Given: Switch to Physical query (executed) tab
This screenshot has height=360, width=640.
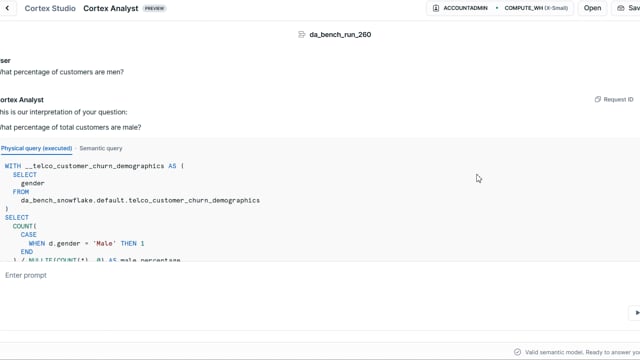Looking at the screenshot, I should click(36, 148).
